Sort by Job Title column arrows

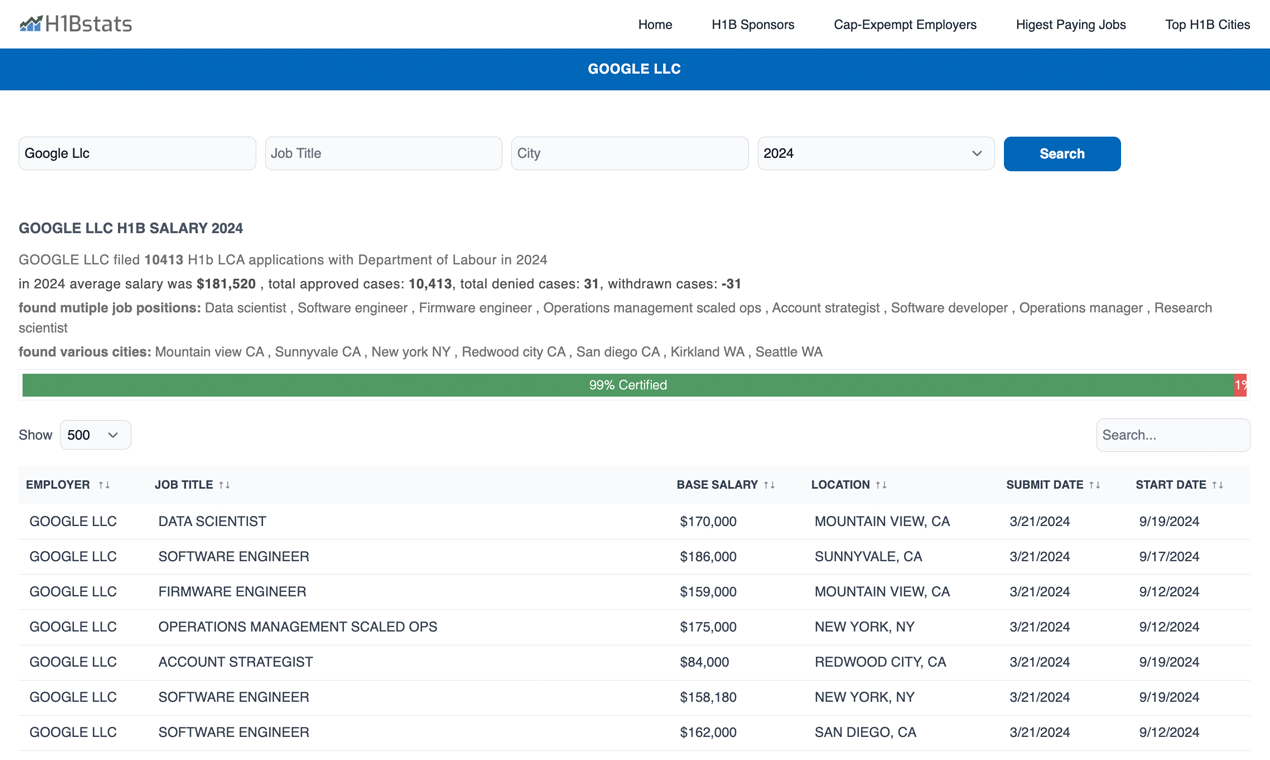click(224, 485)
